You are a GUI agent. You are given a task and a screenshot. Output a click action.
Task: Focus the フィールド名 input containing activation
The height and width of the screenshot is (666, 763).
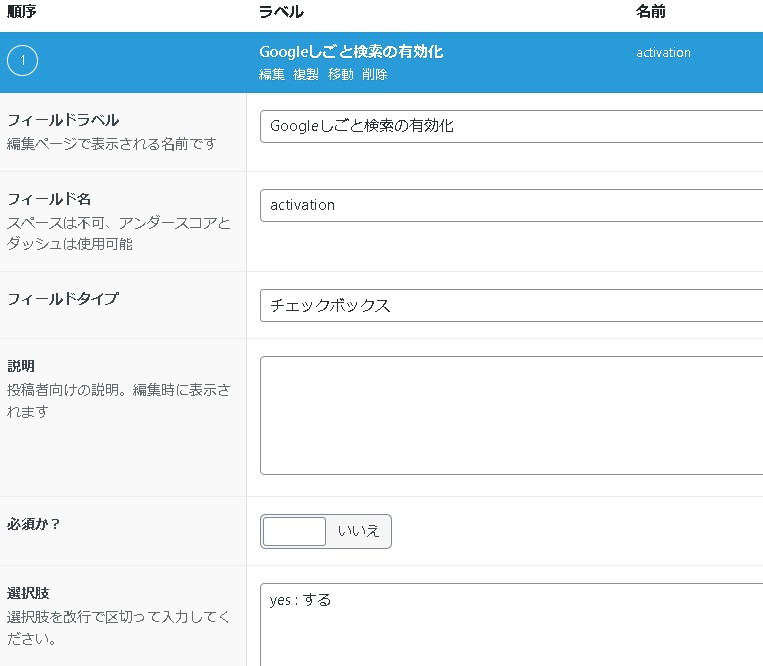510,205
